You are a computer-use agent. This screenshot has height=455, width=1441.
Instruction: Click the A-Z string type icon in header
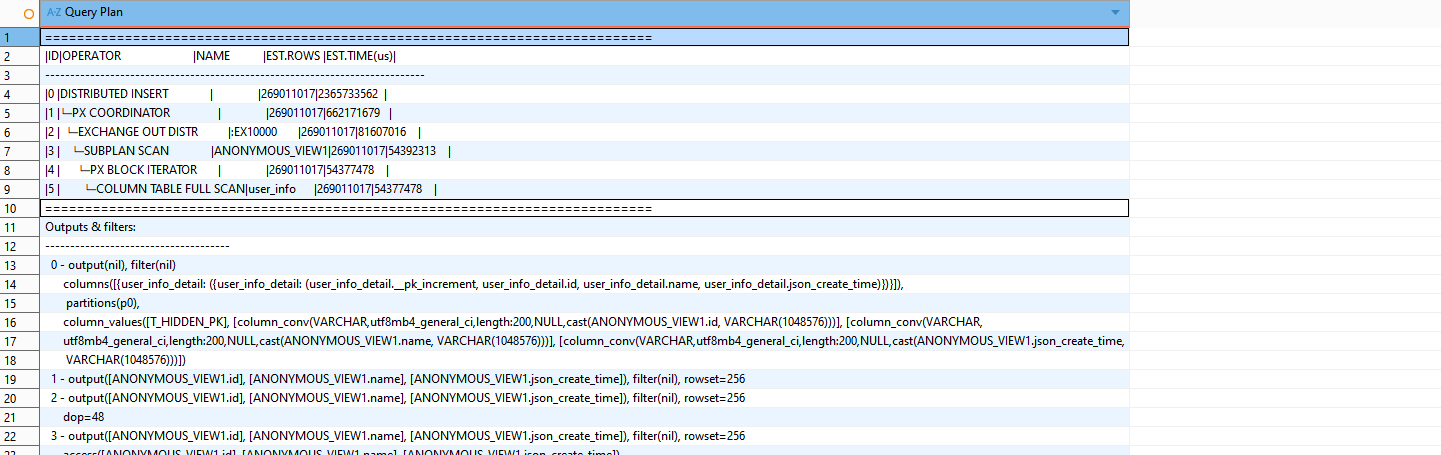tap(54, 12)
